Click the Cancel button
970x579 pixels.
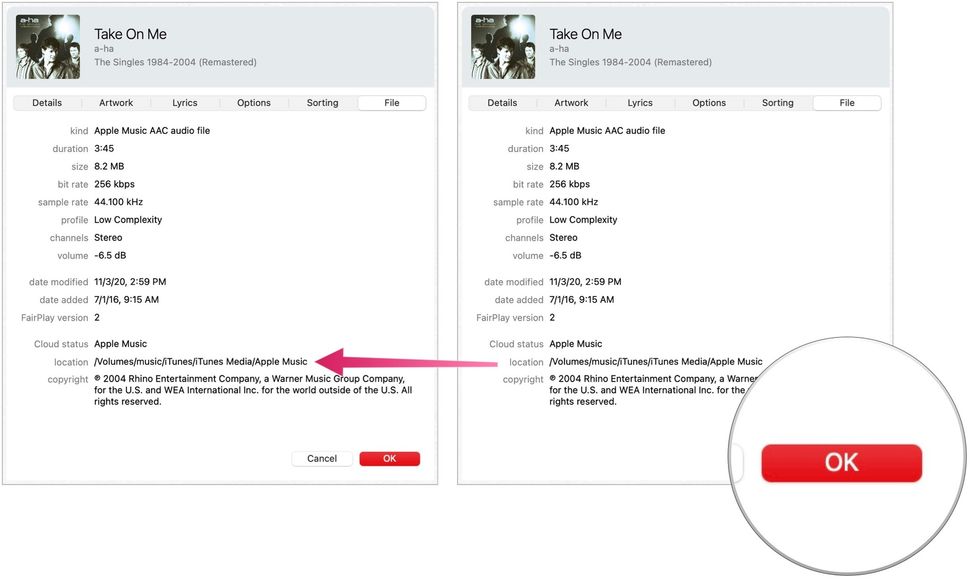pos(322,458)
